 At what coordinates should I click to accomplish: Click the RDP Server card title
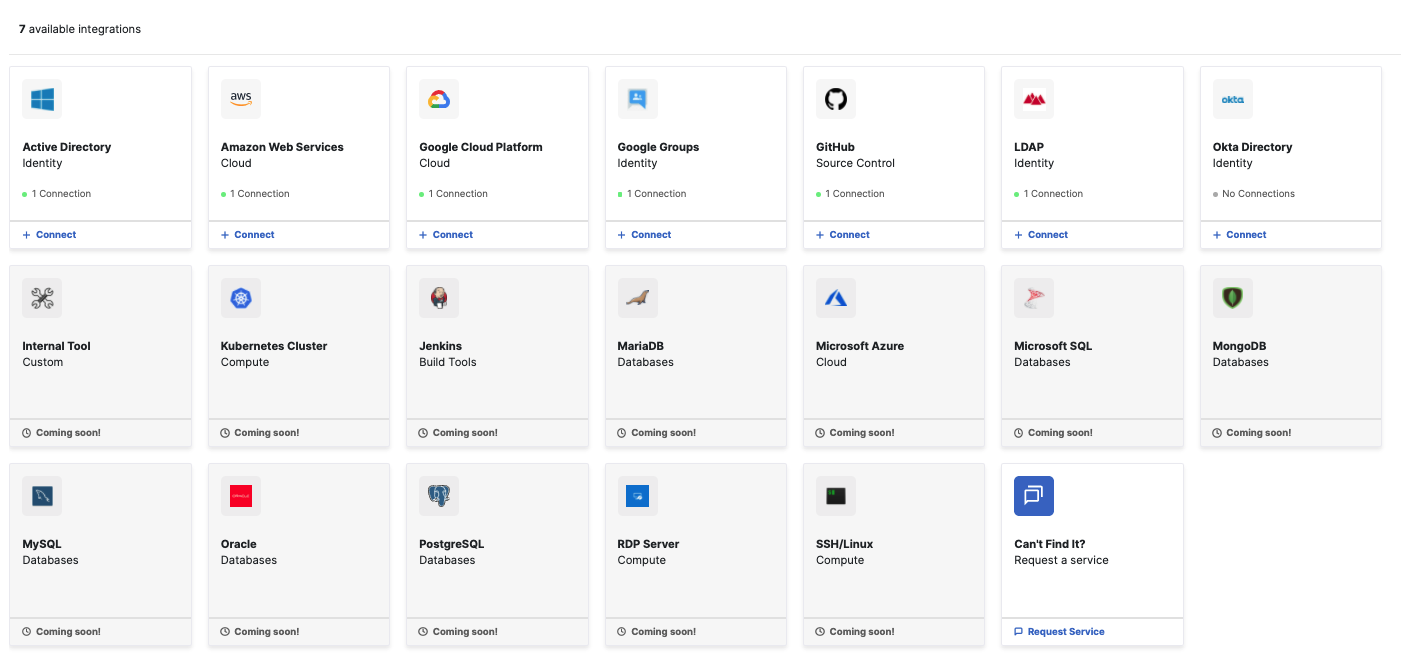tap(649, 544)
